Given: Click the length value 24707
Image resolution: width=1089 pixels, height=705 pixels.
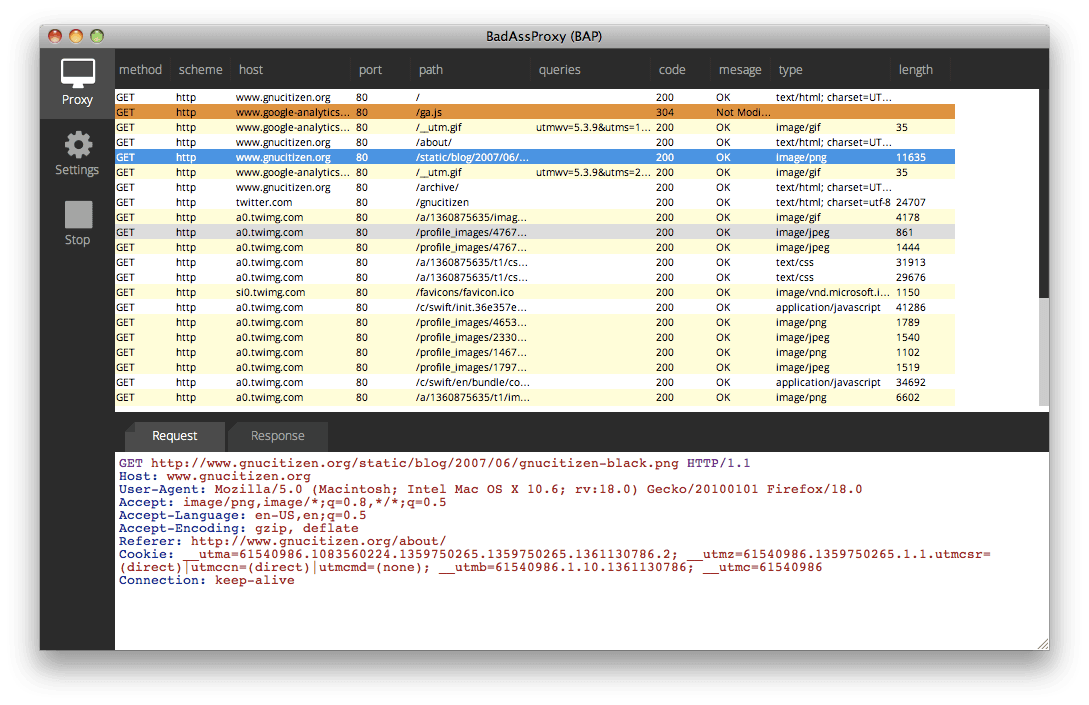Looking at the screenshot, I should pos(911,203).
